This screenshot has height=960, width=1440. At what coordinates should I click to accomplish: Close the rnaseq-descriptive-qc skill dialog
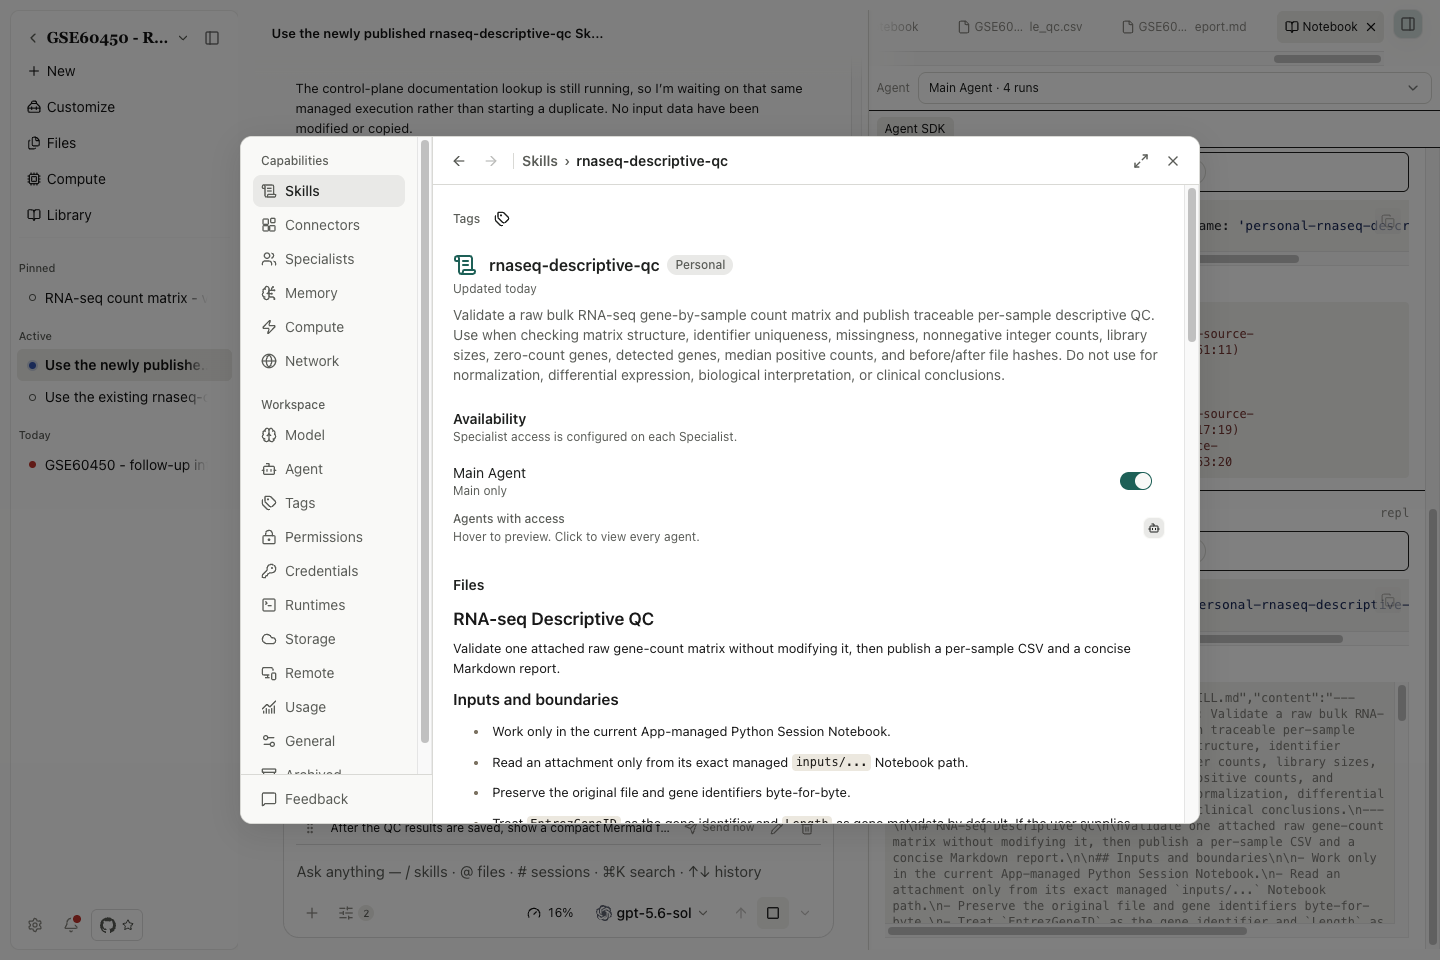click(x=1173, y=161)
